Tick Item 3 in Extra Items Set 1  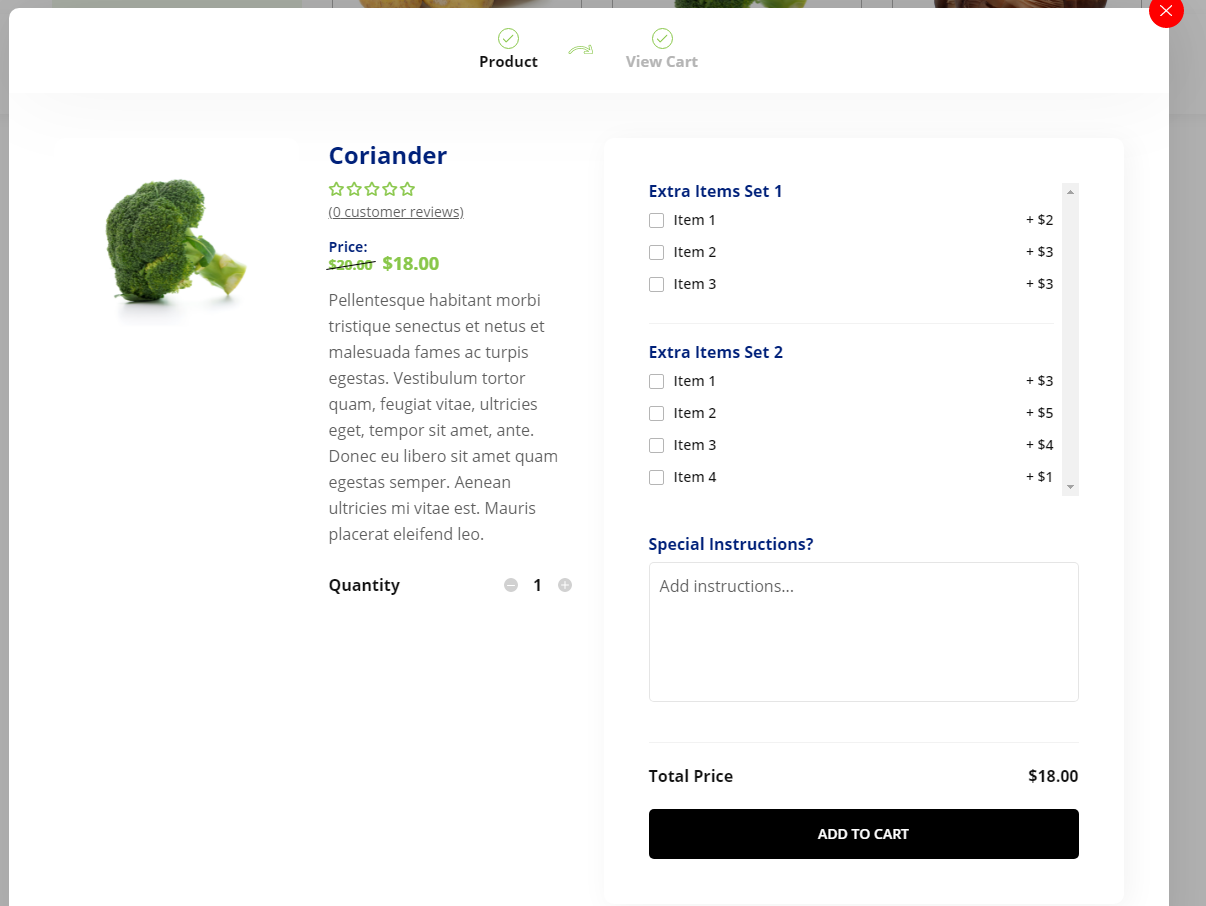(657, 284)
